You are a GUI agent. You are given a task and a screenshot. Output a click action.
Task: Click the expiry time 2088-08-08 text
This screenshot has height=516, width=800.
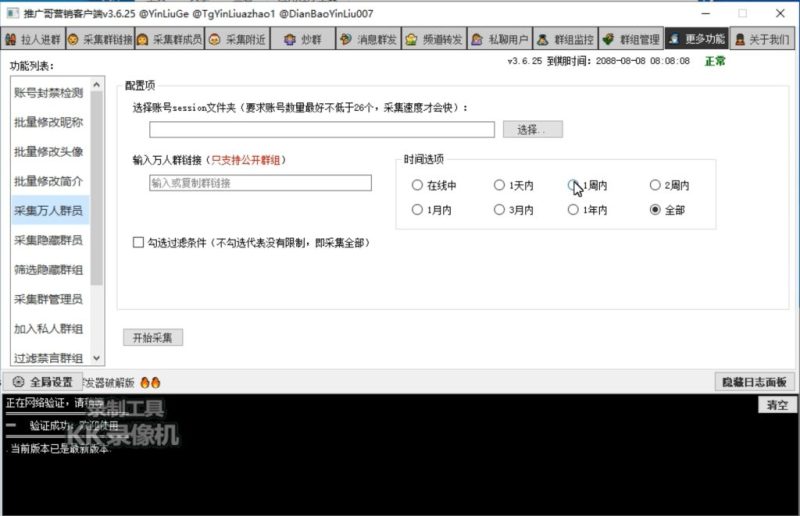pyautogui.click(x=642, y=61)
